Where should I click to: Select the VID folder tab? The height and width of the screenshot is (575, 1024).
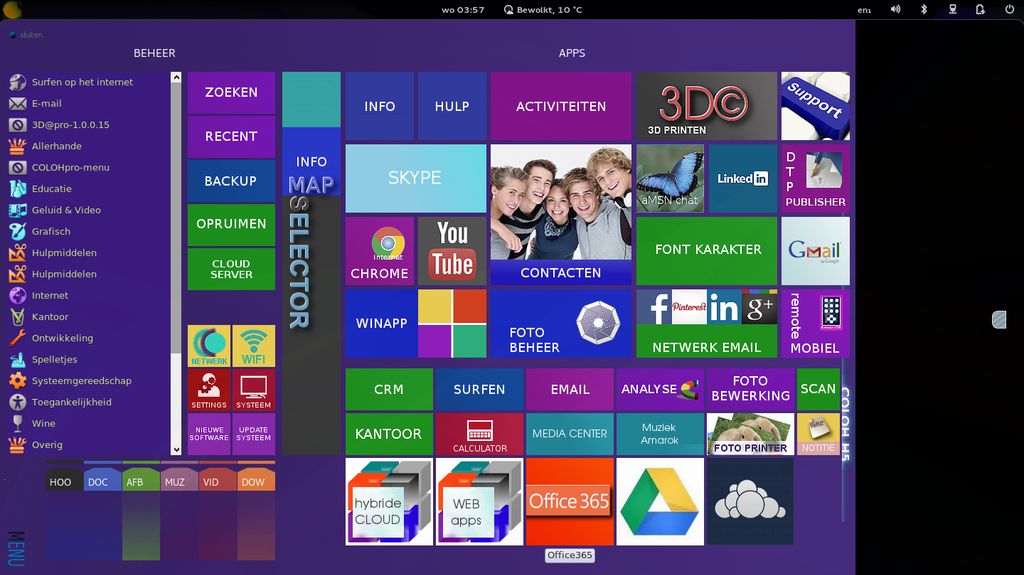click(217, 480)
